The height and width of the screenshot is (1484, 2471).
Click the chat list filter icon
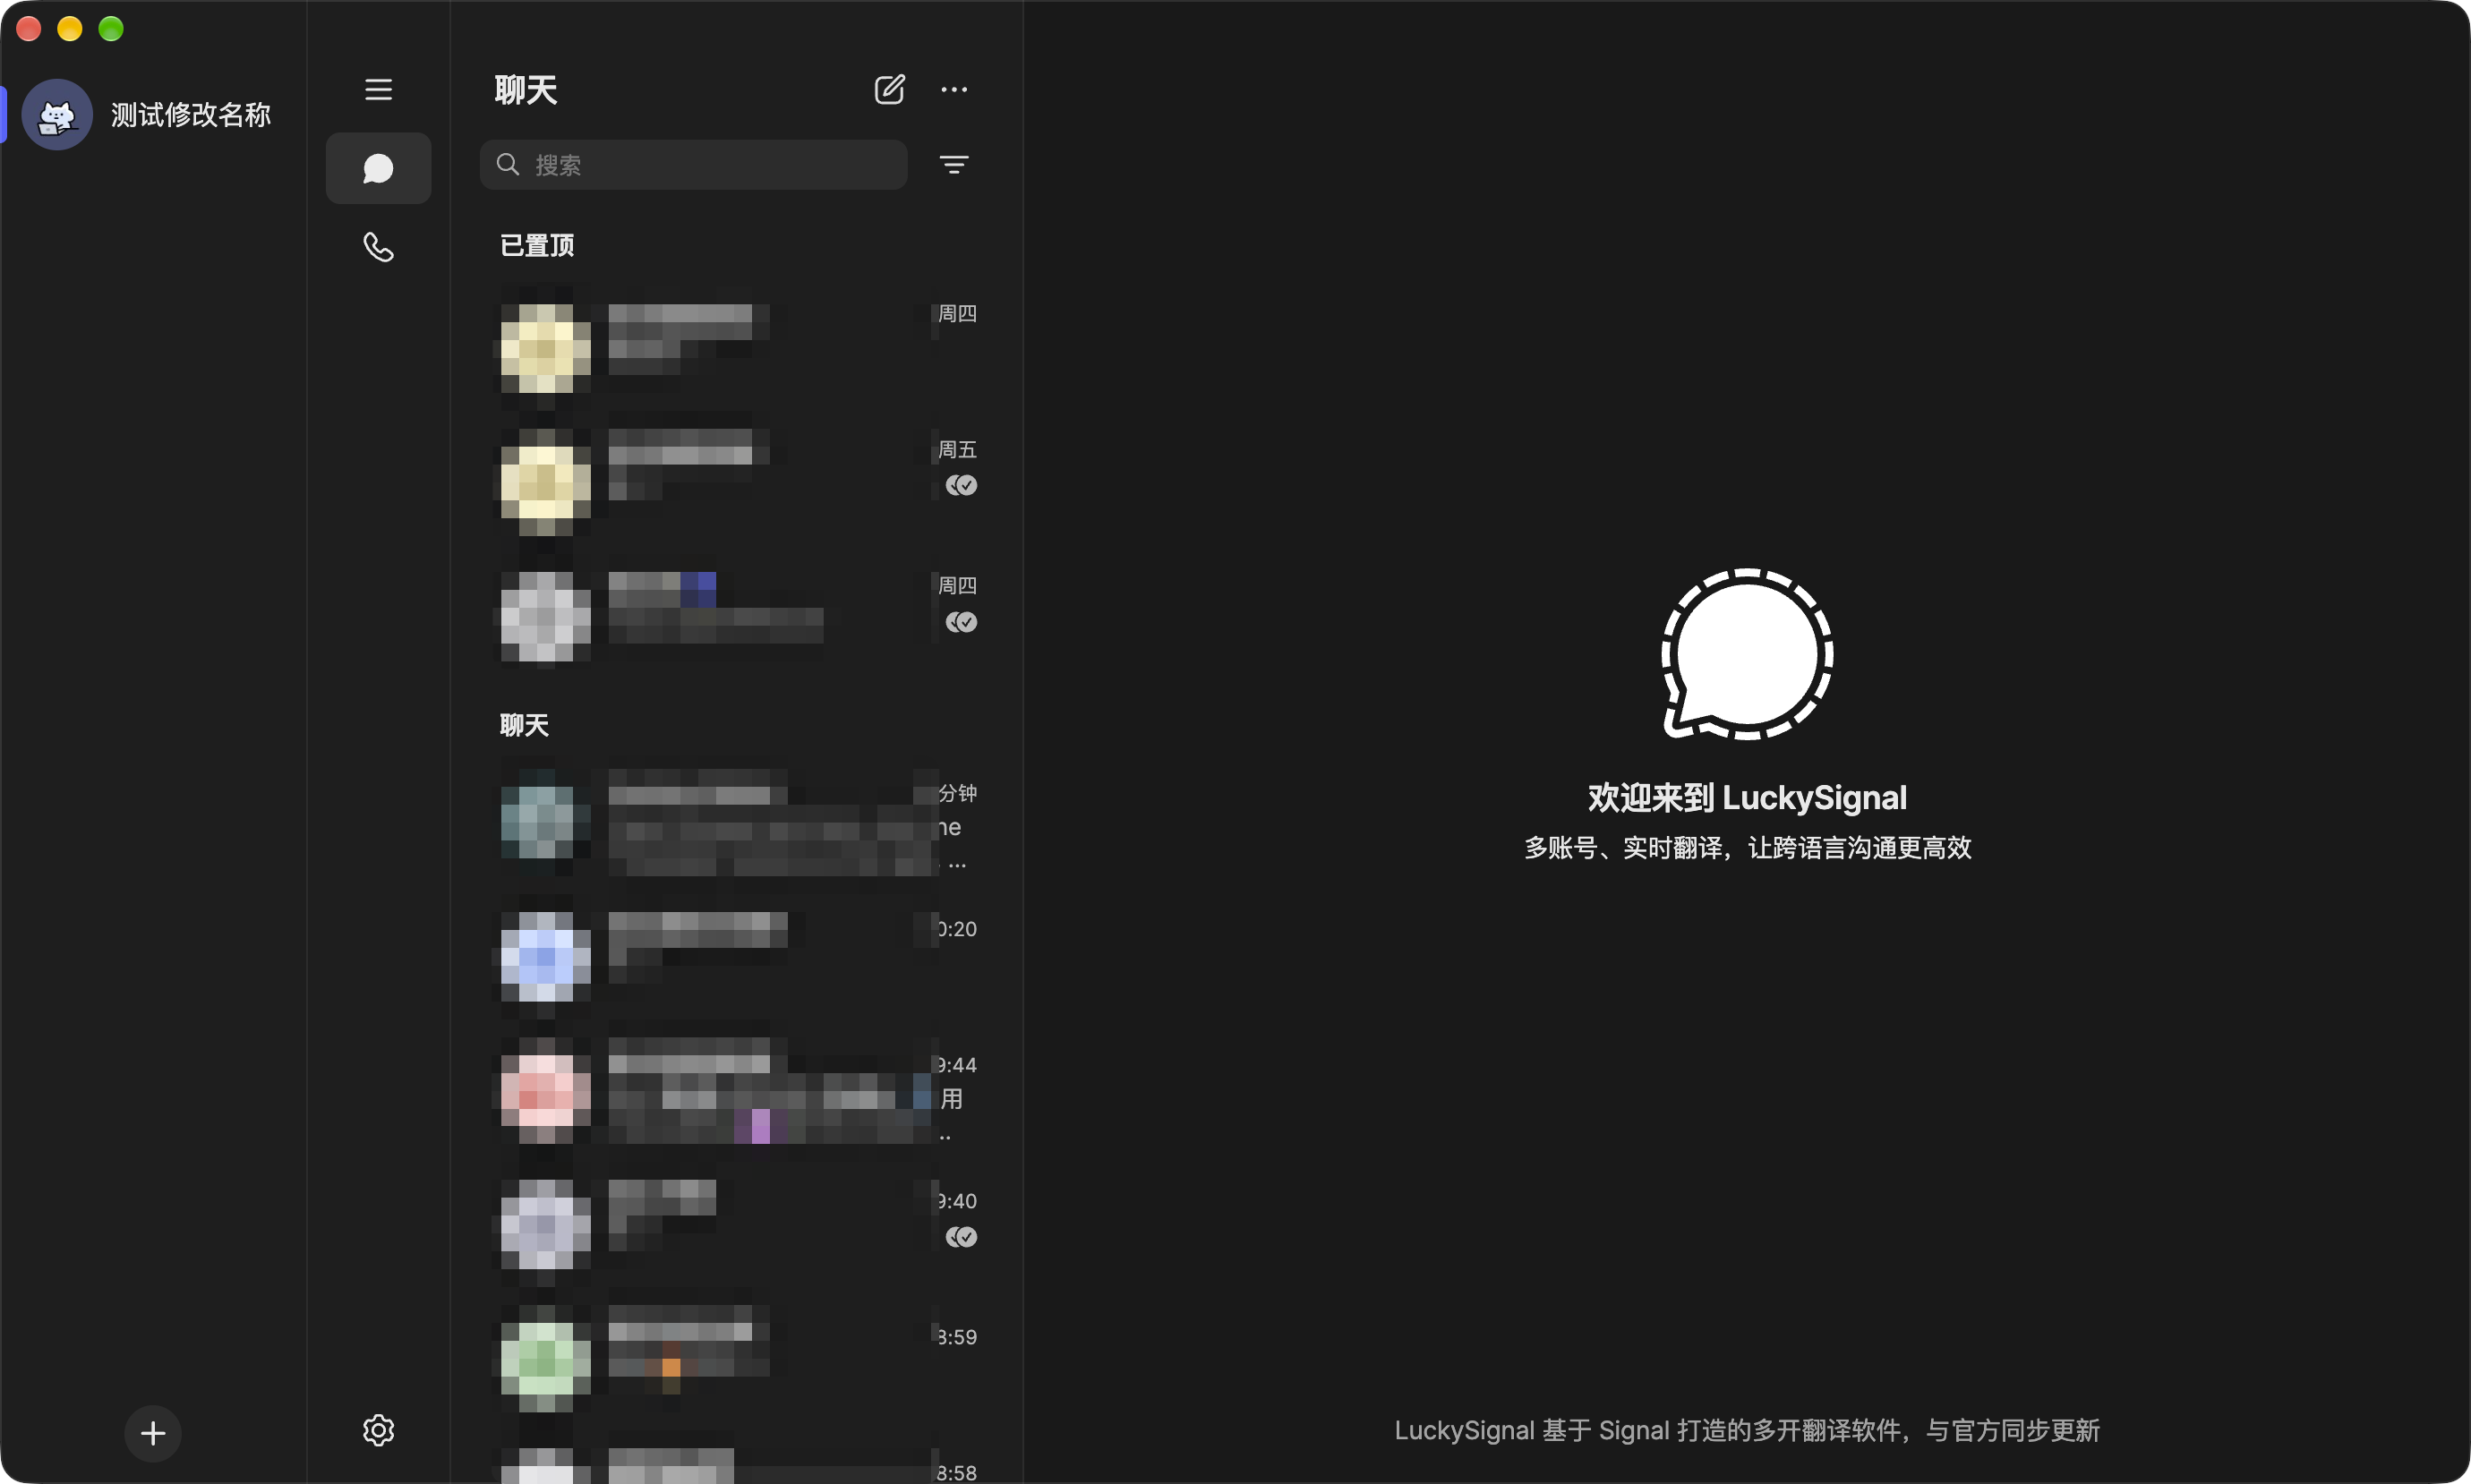[954, 164]
